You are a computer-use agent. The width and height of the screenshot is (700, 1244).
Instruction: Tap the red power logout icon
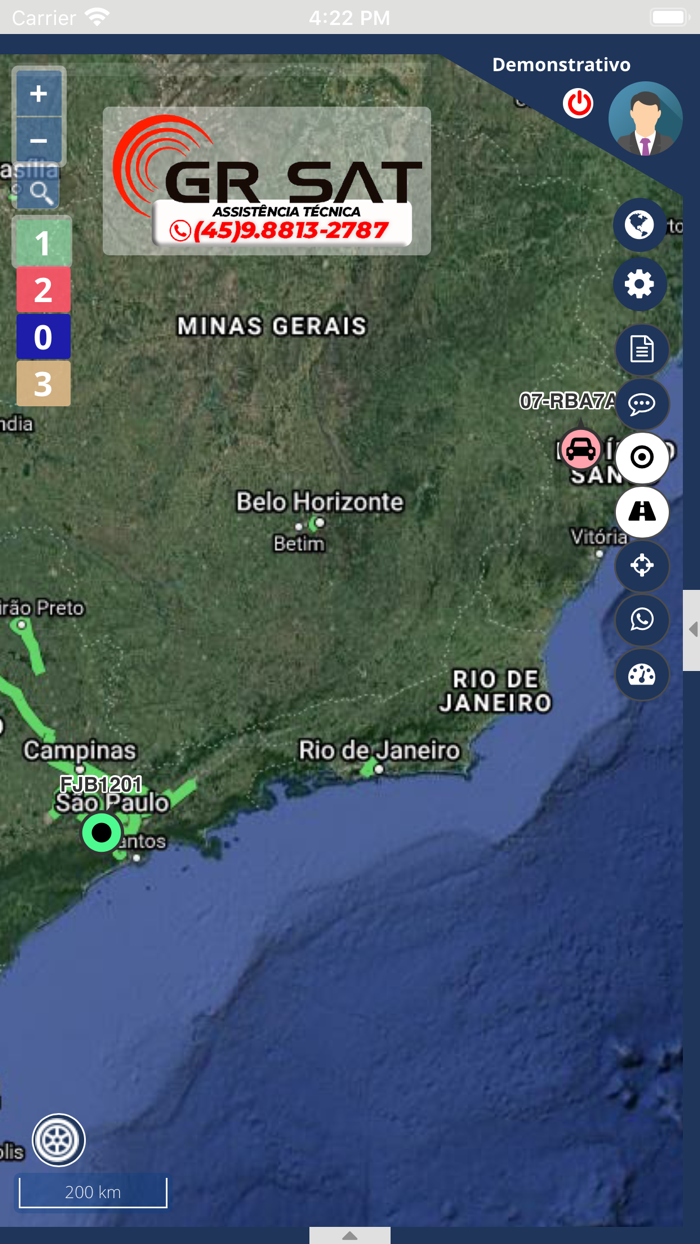coord(578,103)
